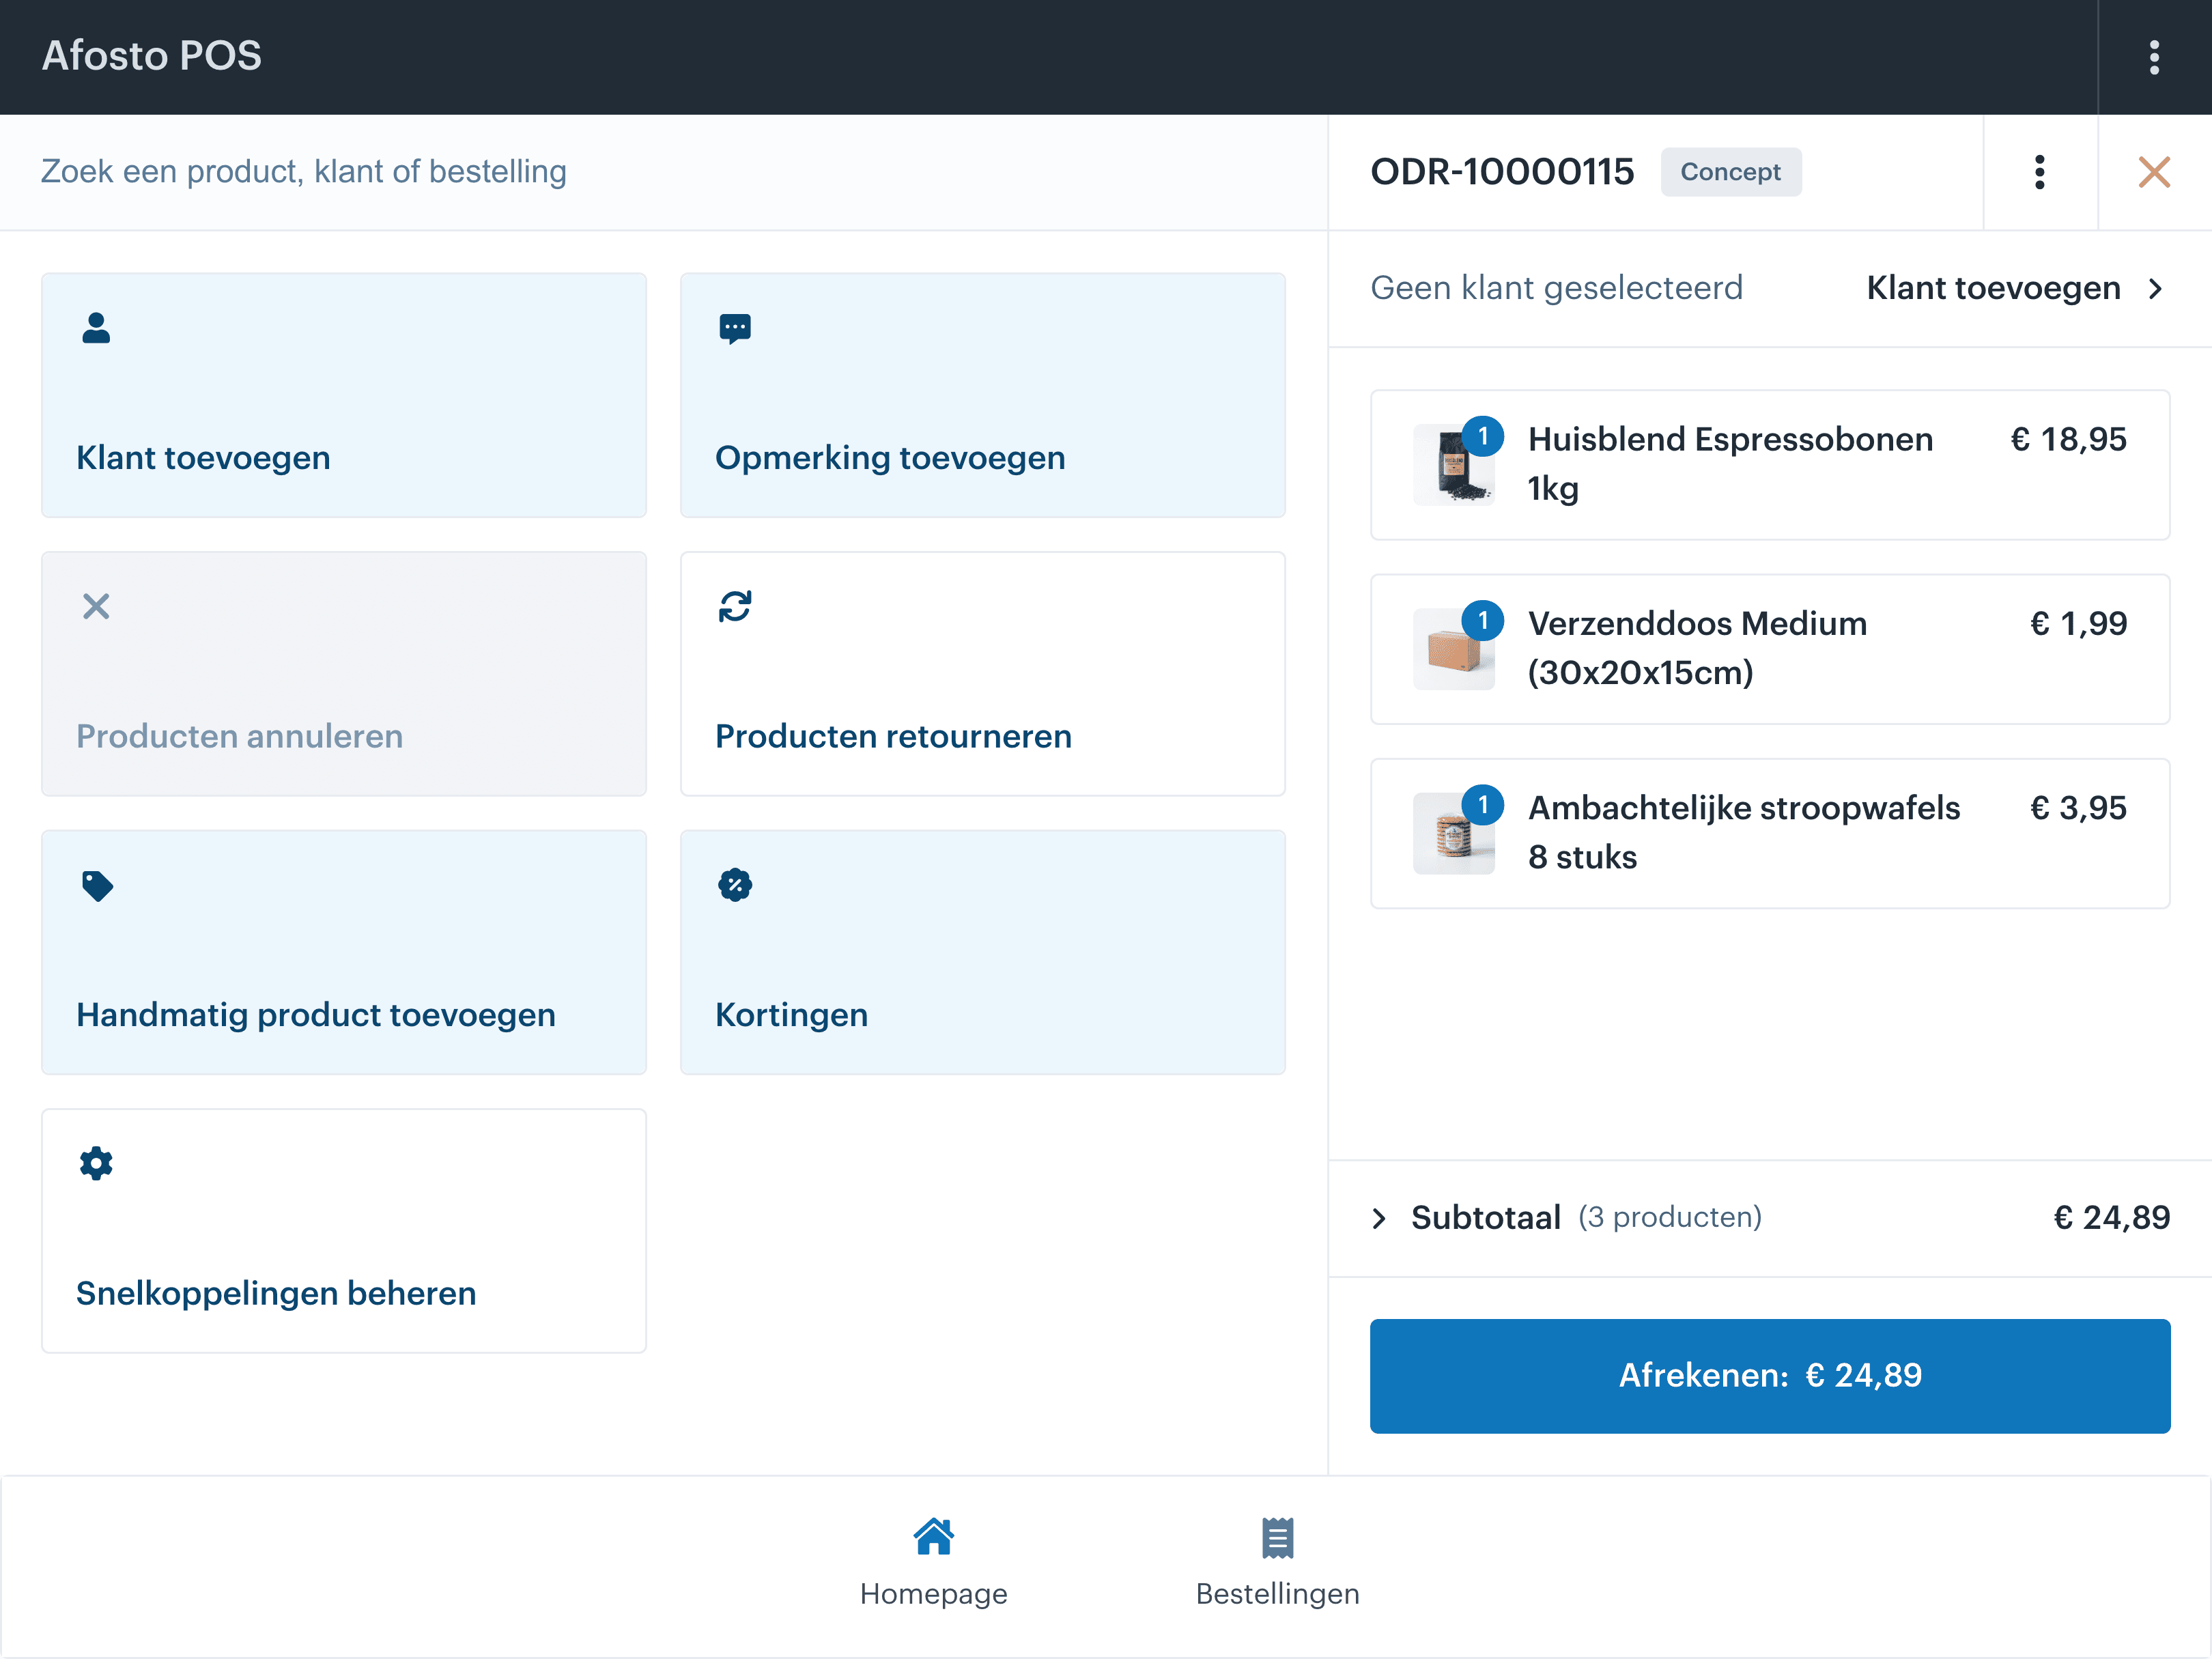The image size is (2212, 1659).
Task: Close order ODR-10000115 with orange X
Action: [x=2154, y=172]
